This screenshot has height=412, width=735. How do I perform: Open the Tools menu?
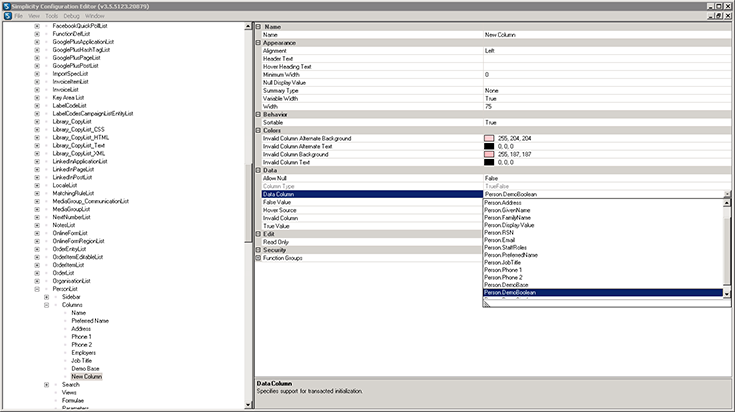(52, 16)
